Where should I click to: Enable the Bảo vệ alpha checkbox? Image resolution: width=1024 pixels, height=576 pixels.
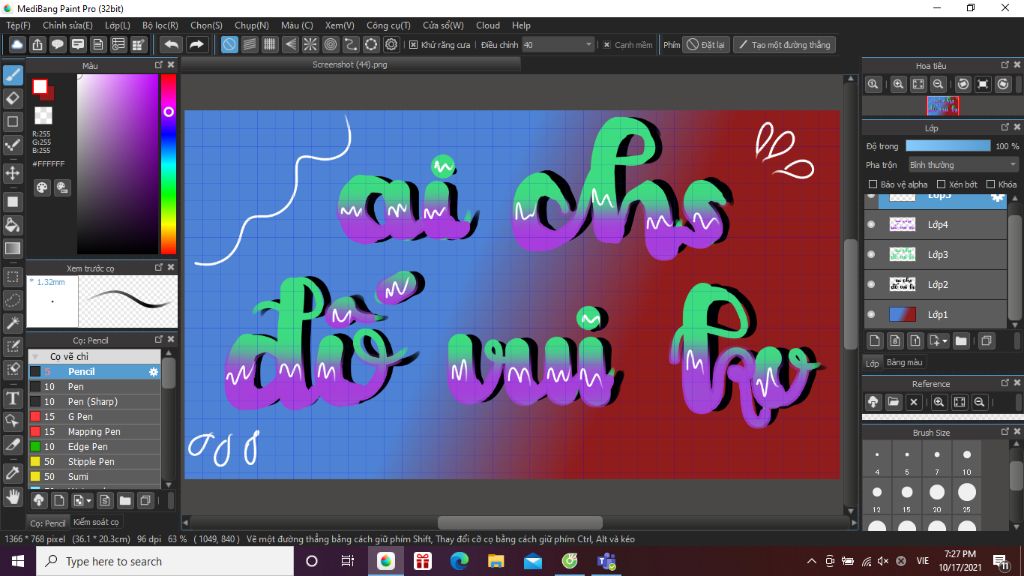(x=872, y=184)
